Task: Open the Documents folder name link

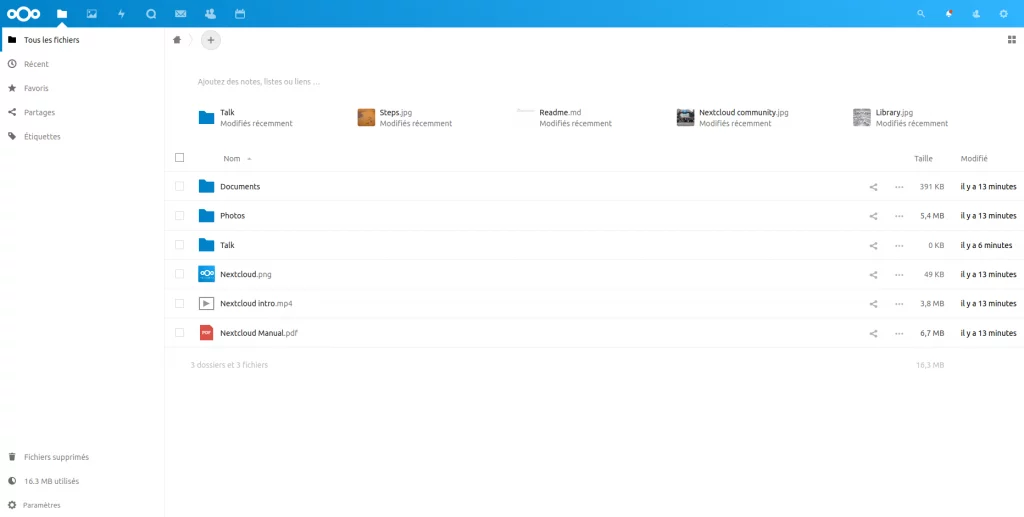Action: click(240, 187)
